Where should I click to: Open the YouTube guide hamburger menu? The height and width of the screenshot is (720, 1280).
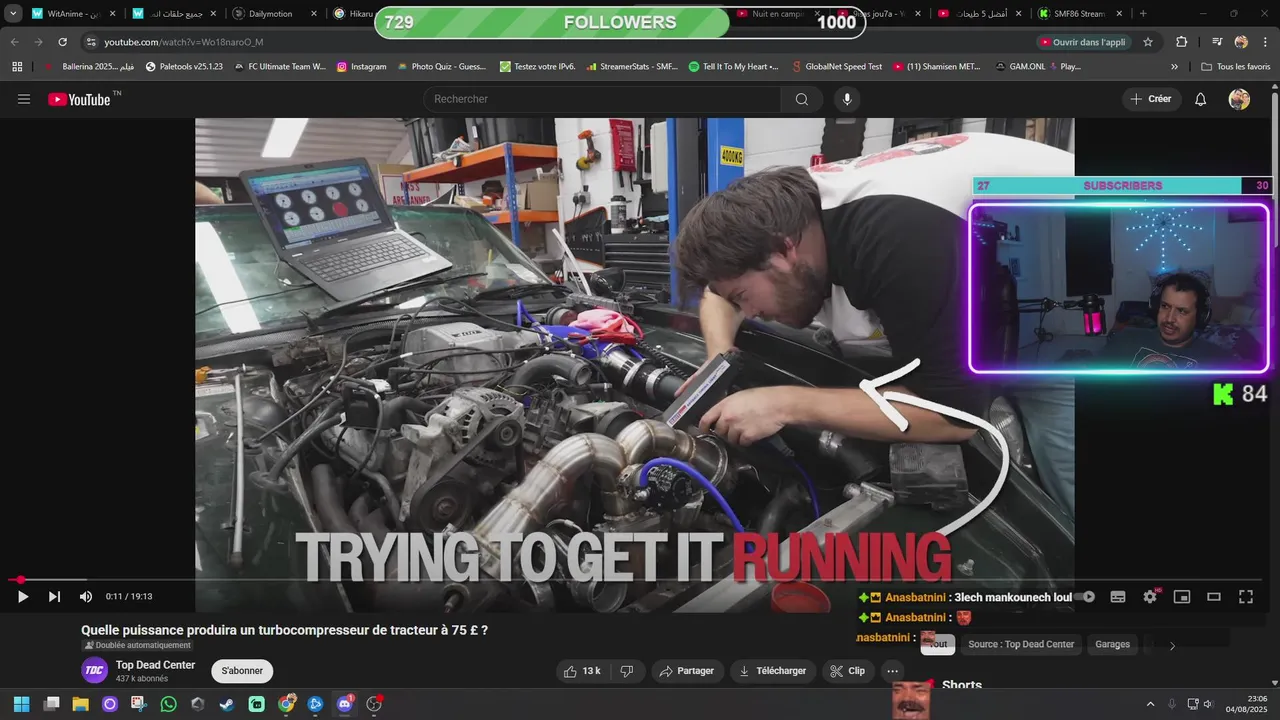pyautogui.click(x=24, y=99)
